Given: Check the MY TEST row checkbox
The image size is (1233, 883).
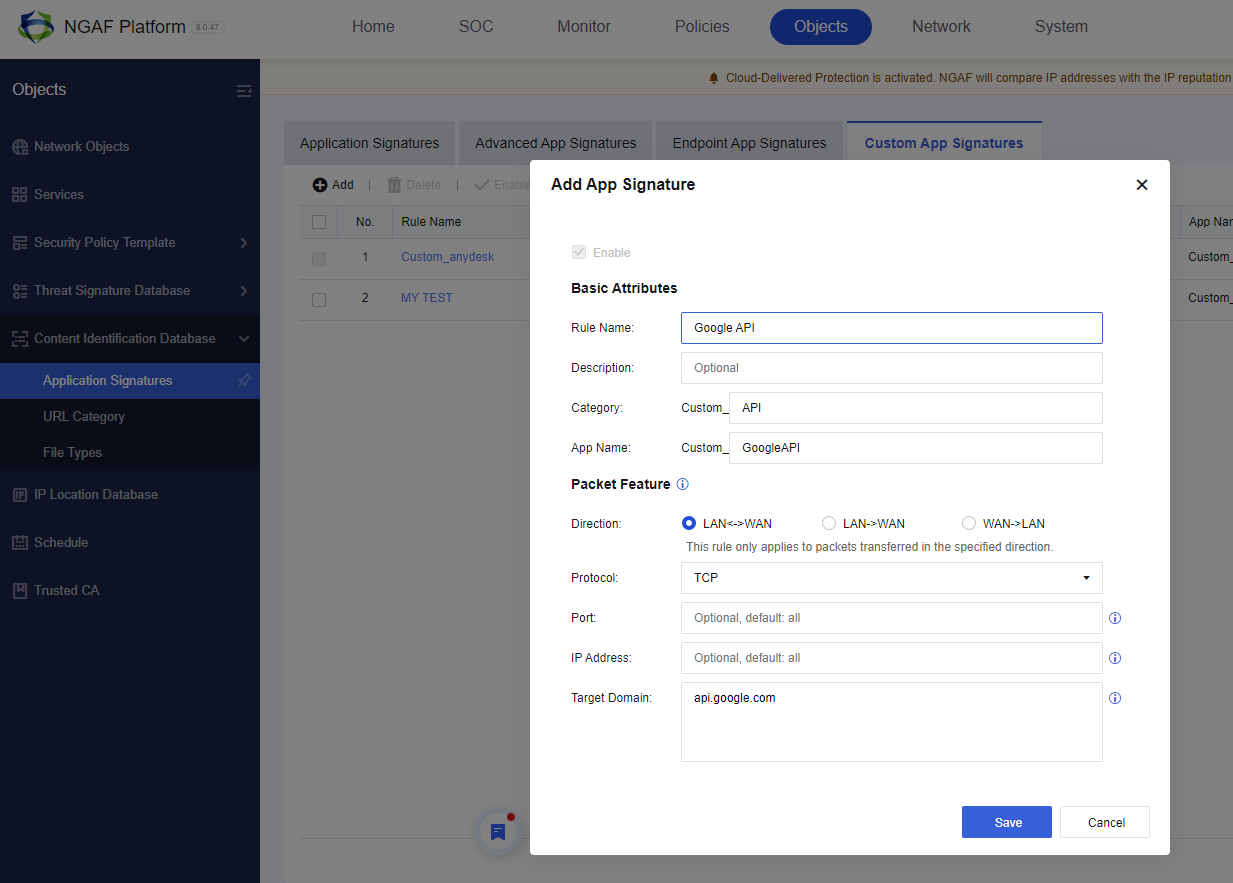Looking at the screenshot, I should pos(319,299).
